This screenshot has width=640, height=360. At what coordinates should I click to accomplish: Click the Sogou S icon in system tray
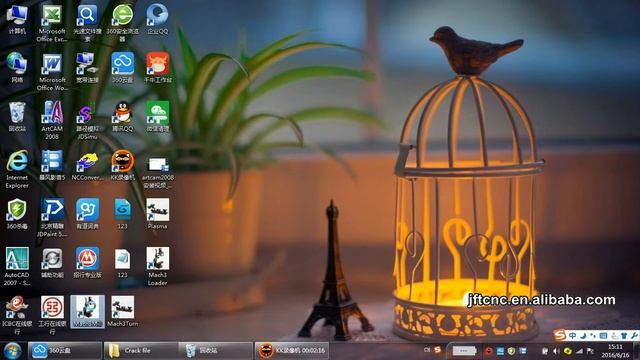[438, 350]
